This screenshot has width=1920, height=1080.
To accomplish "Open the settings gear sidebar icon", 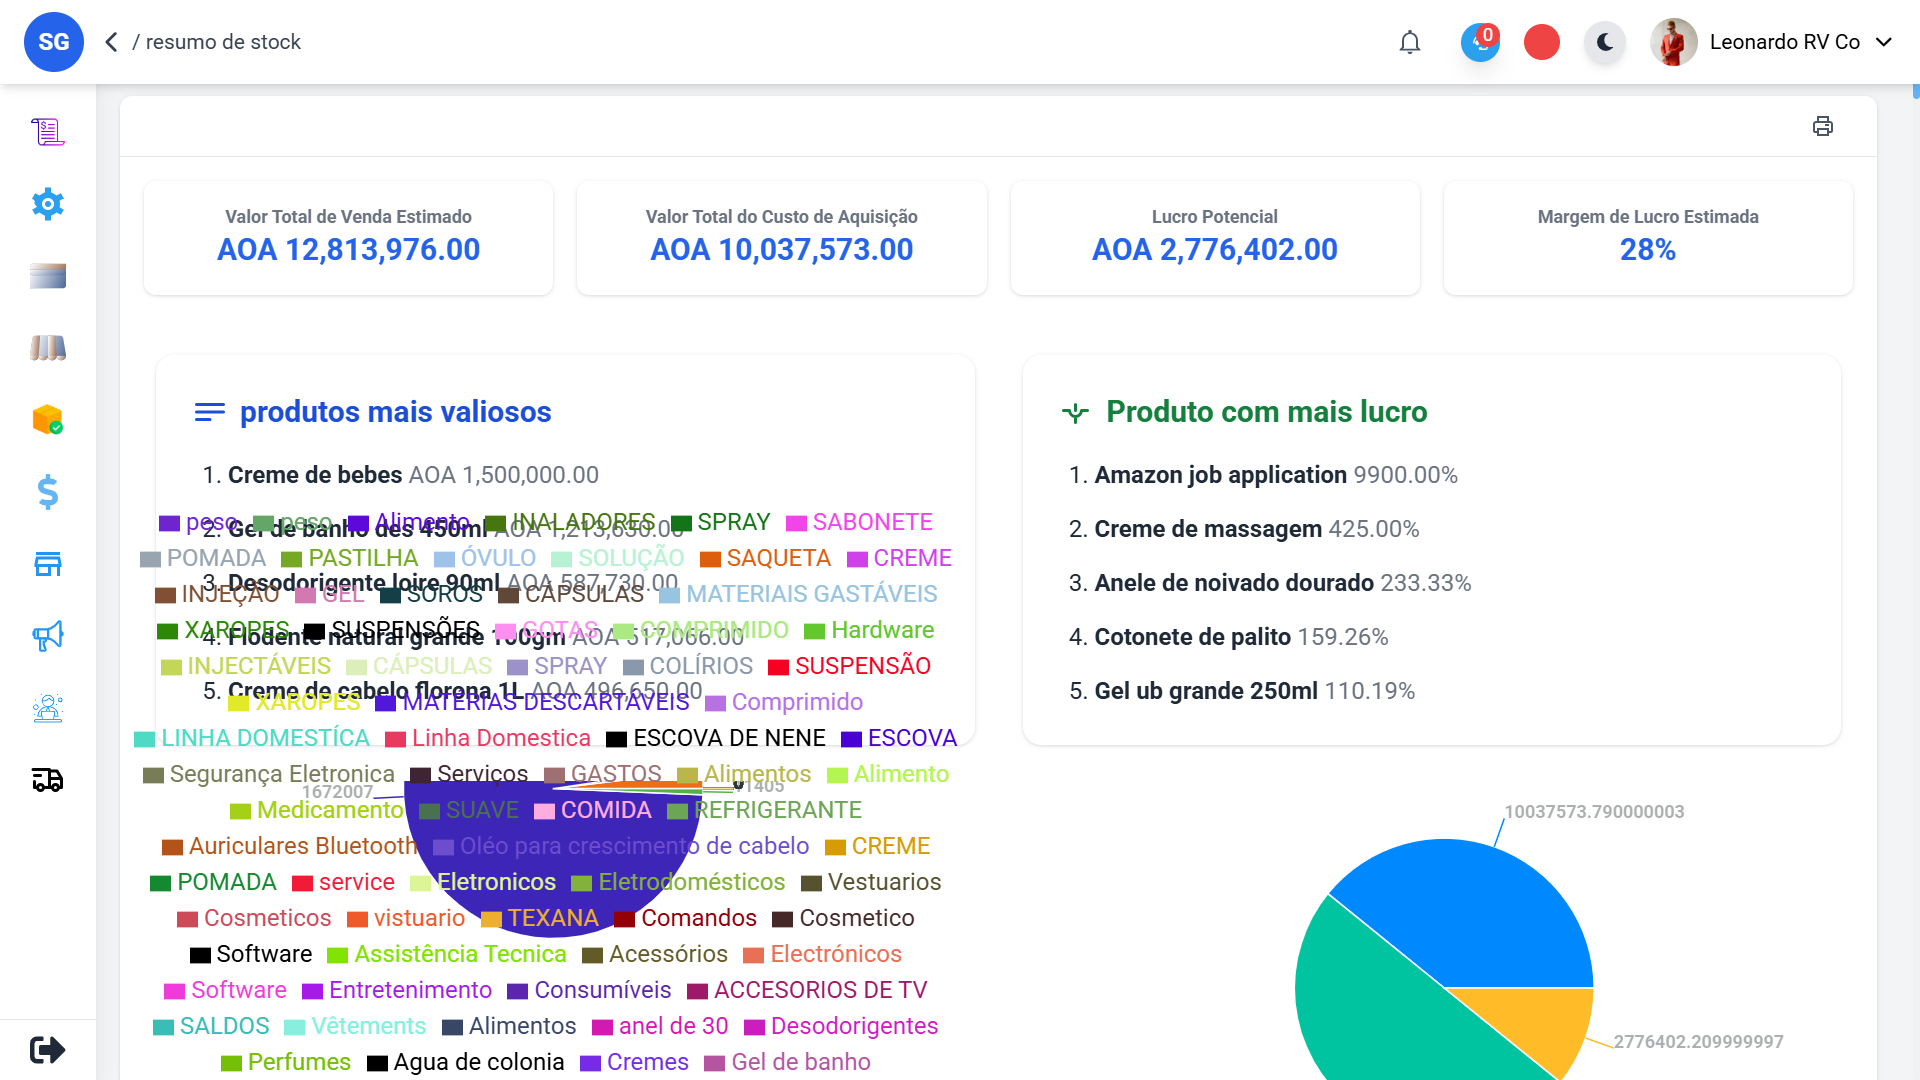I will point(48,204).
